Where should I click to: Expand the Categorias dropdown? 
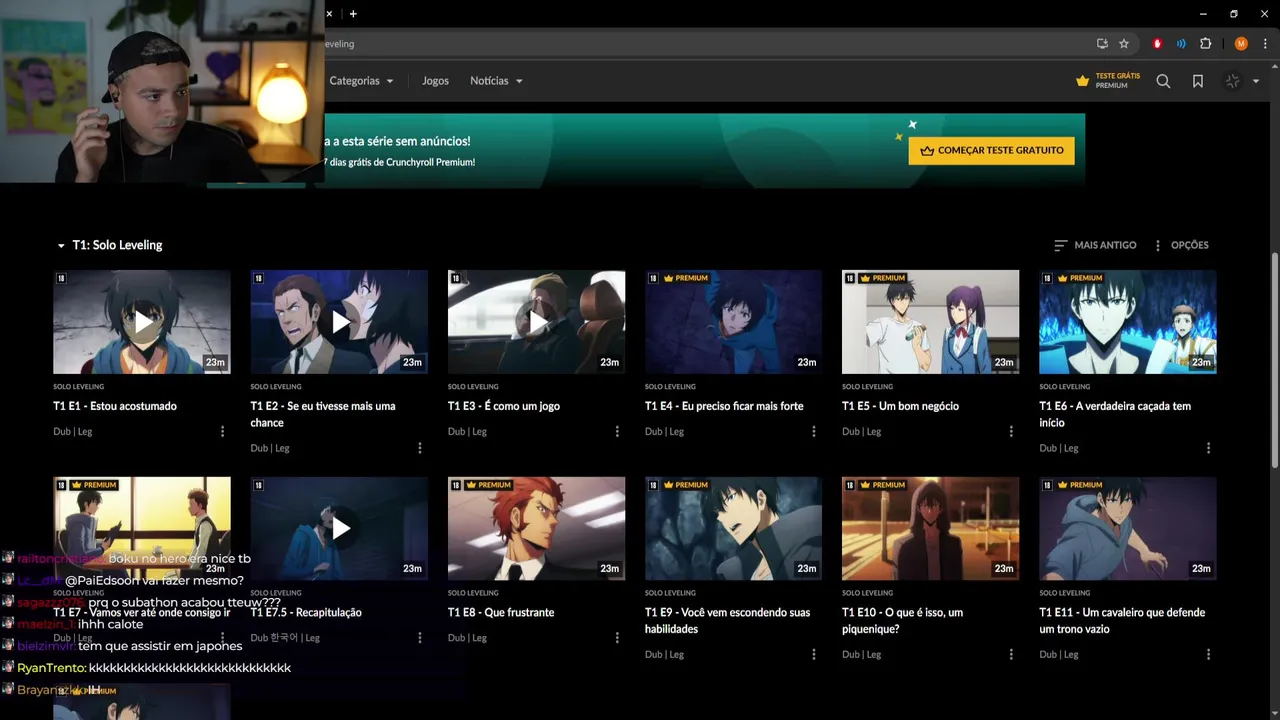coord(361,81)
